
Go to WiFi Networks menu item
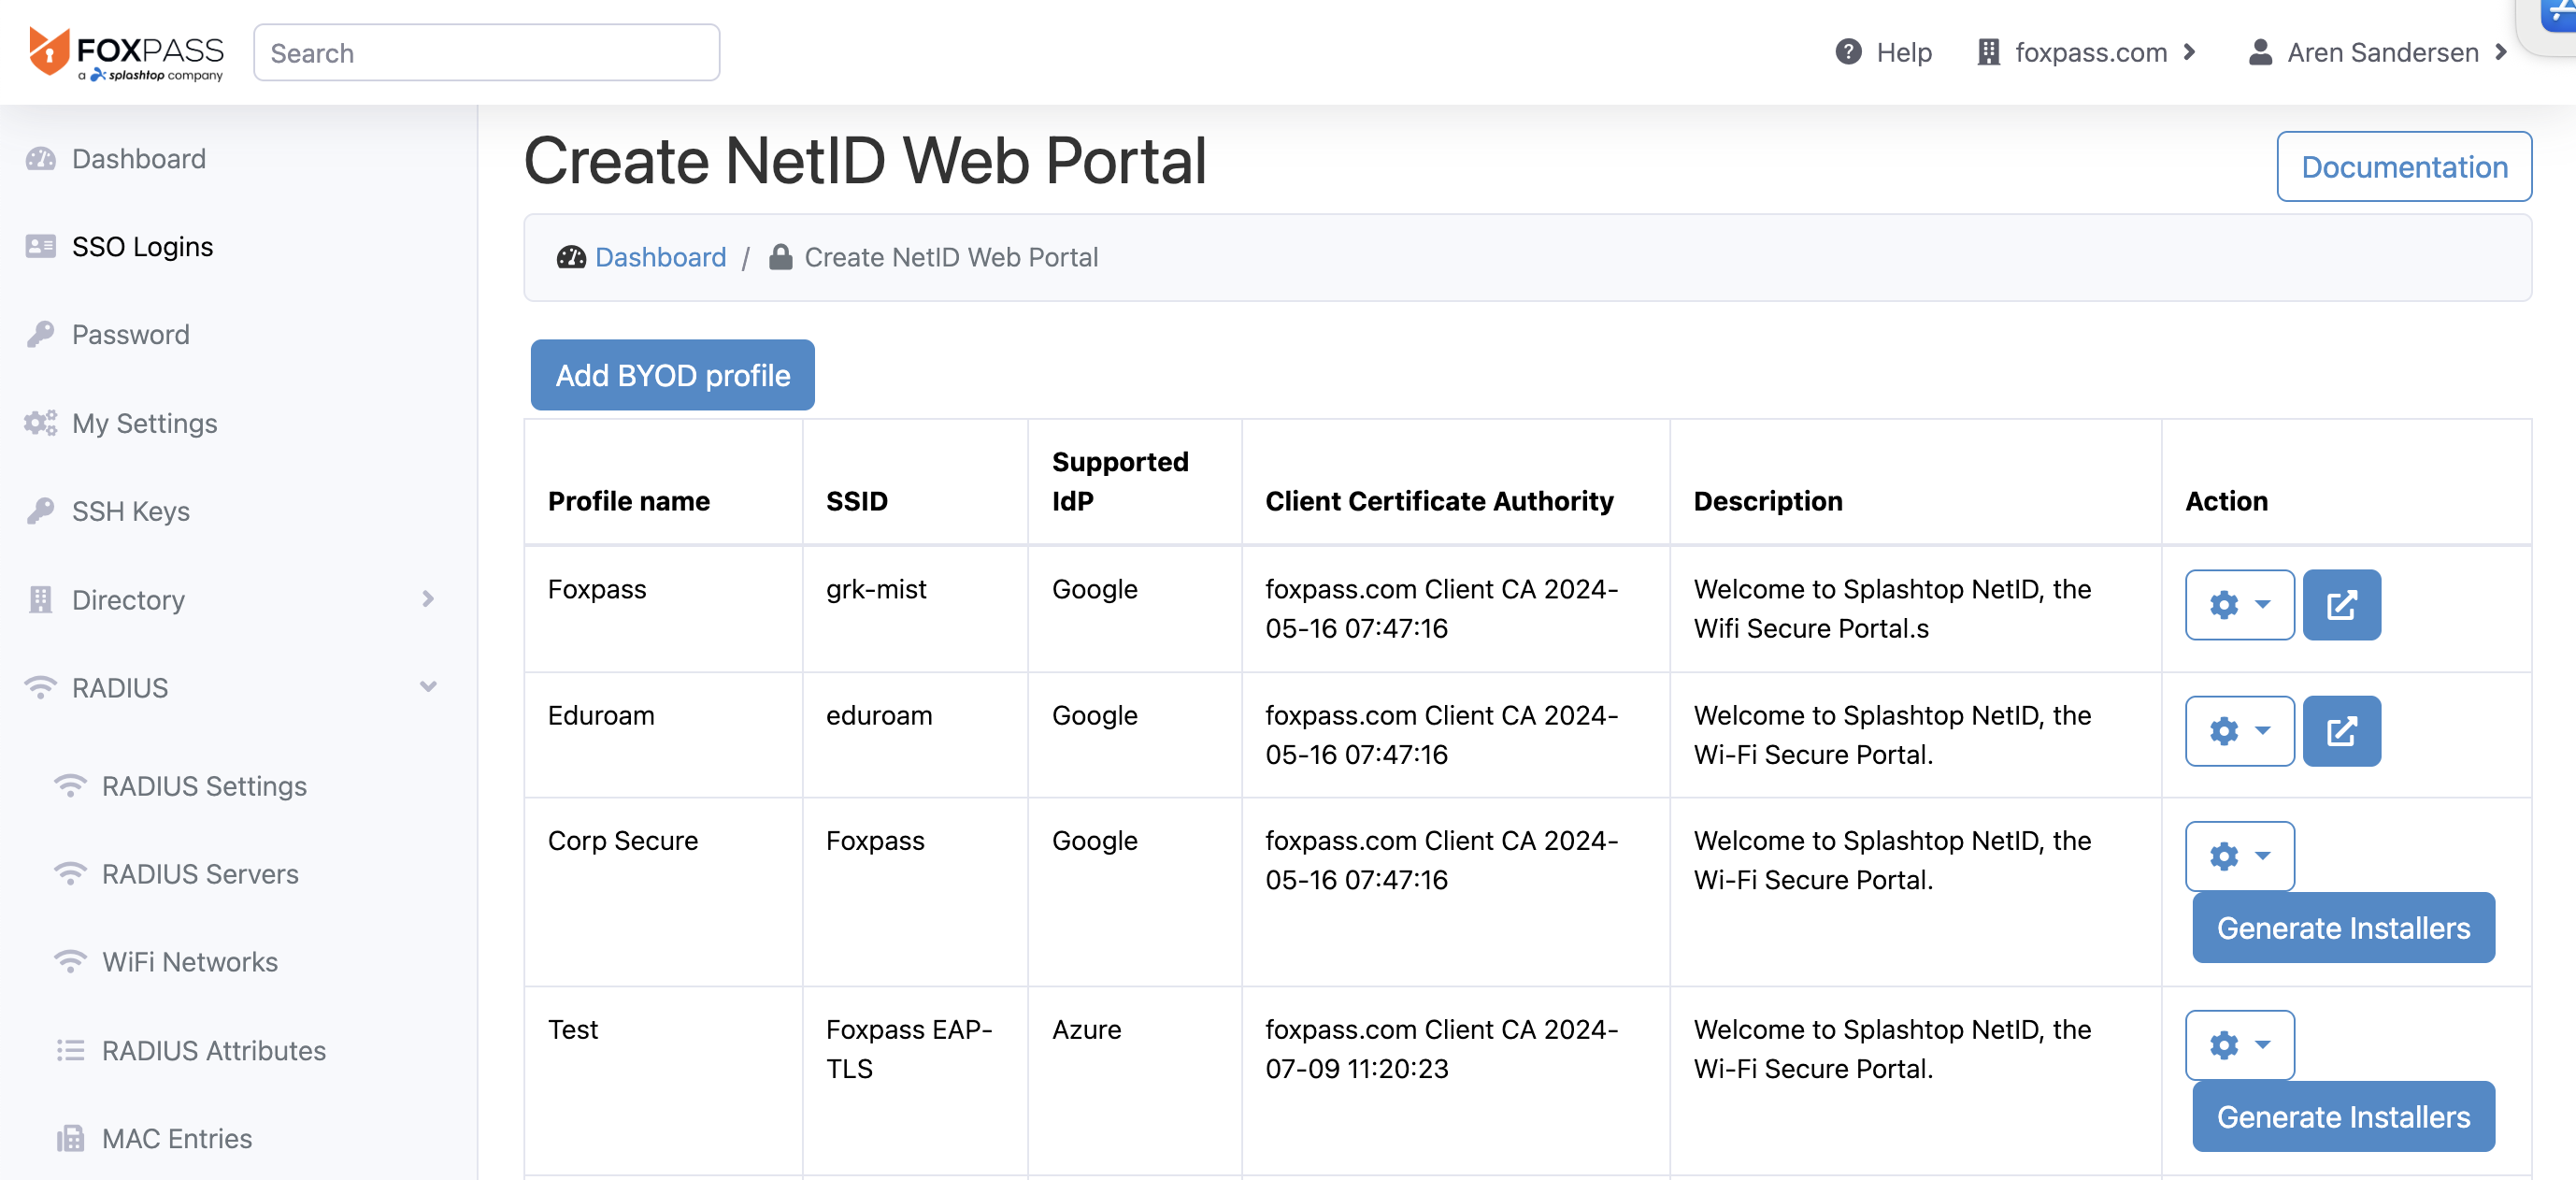[190, 962]
